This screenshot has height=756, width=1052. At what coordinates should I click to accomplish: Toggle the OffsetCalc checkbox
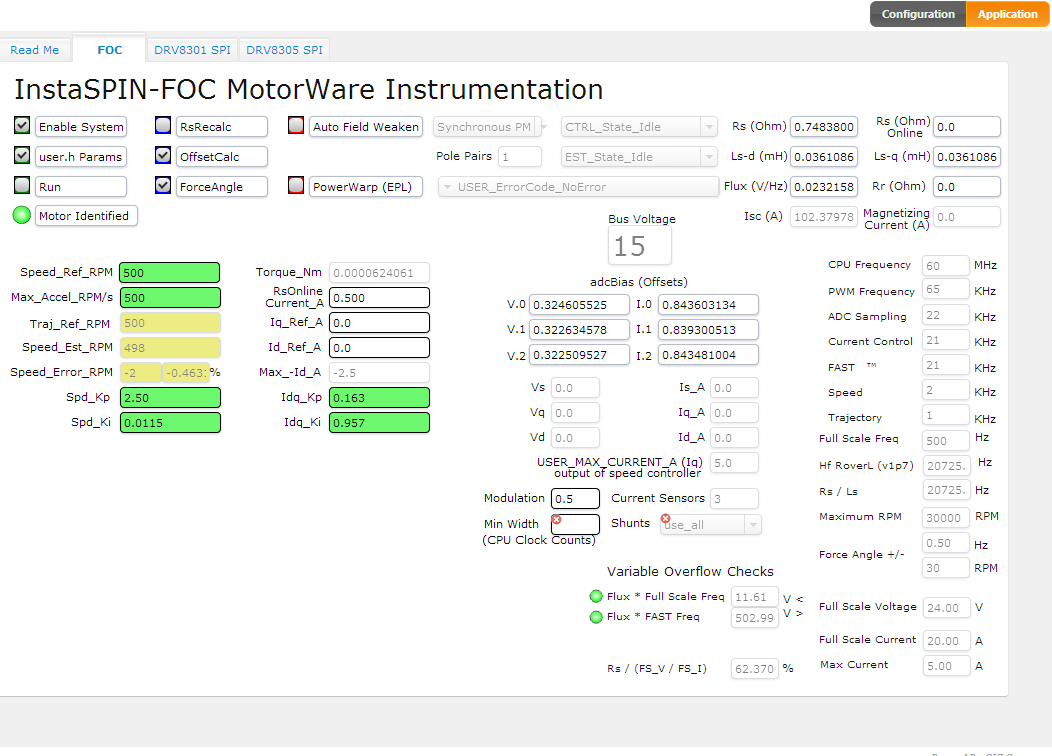(x=163, y=156)
